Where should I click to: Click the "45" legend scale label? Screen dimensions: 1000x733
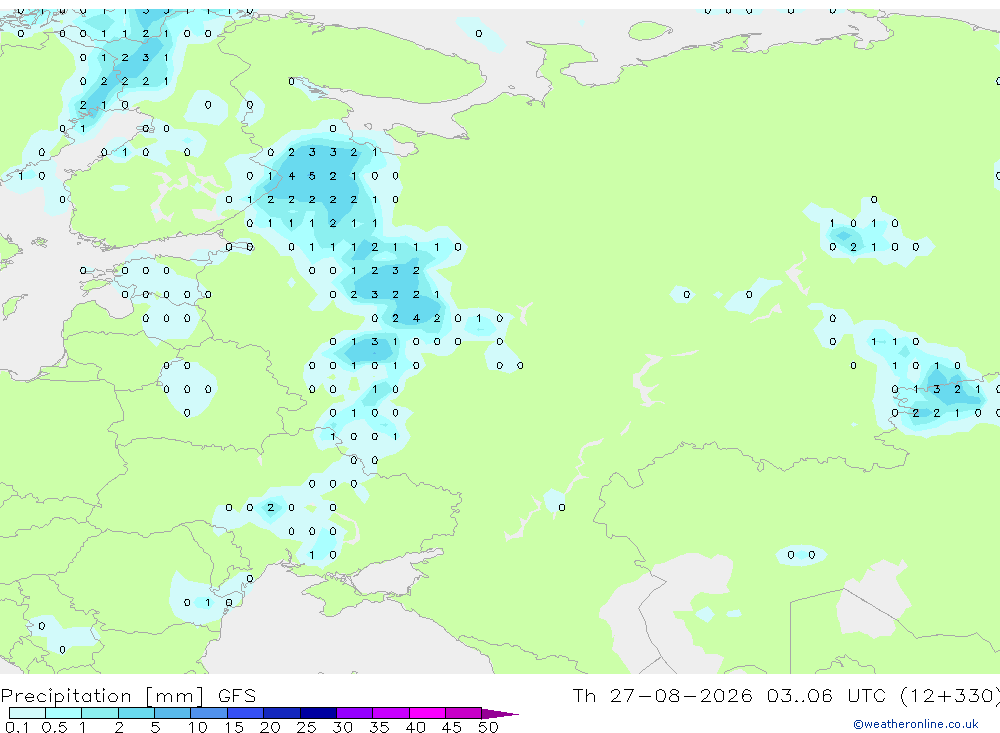click(452, 727)
